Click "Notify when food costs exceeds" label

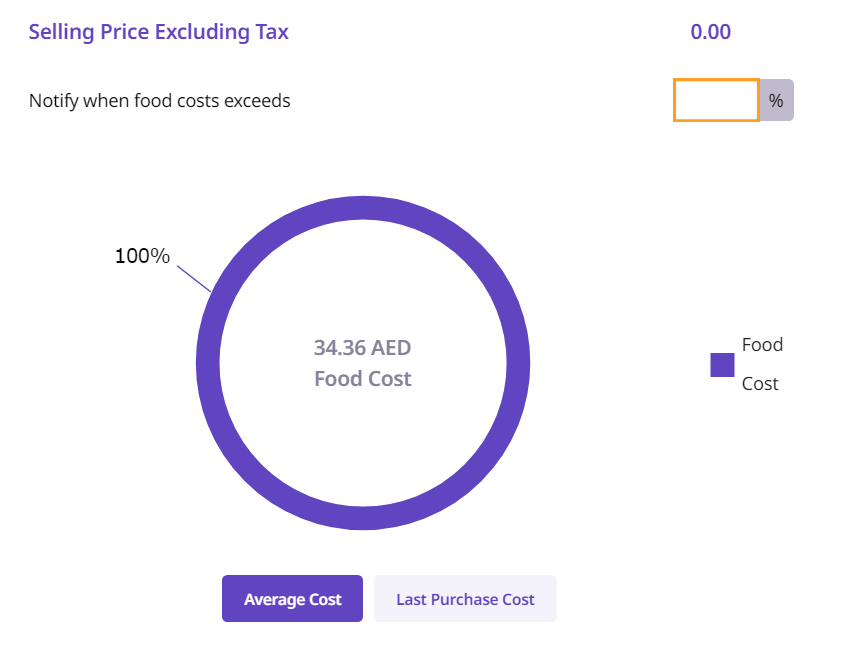[159, 101]
